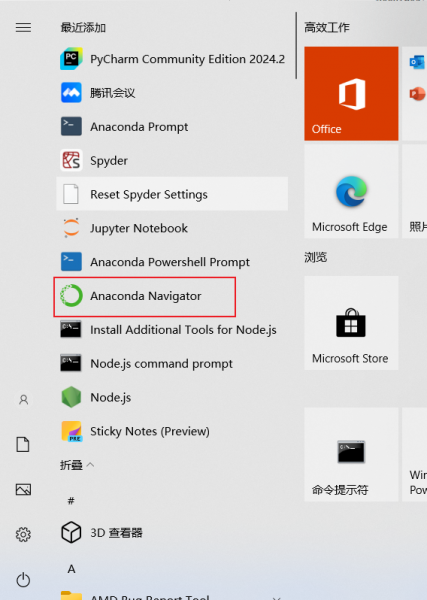Viewport: 427px width, 600px height.
Task: Click the 浏览 group heading
Action: 316,257
